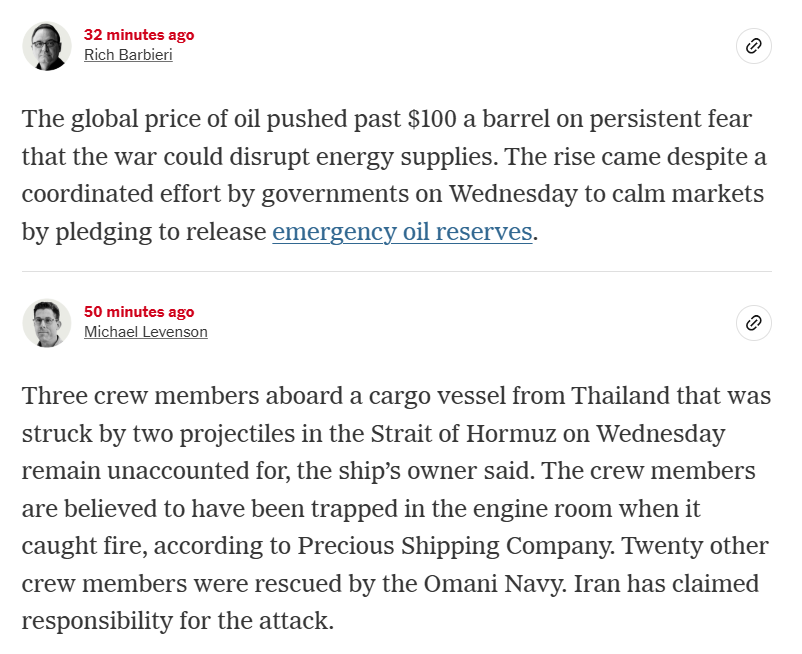Click the "50 minutes ago" timestamp
The height and width of the screenshot is (654, 802).
pyautogui.click(x=139, y=312)
